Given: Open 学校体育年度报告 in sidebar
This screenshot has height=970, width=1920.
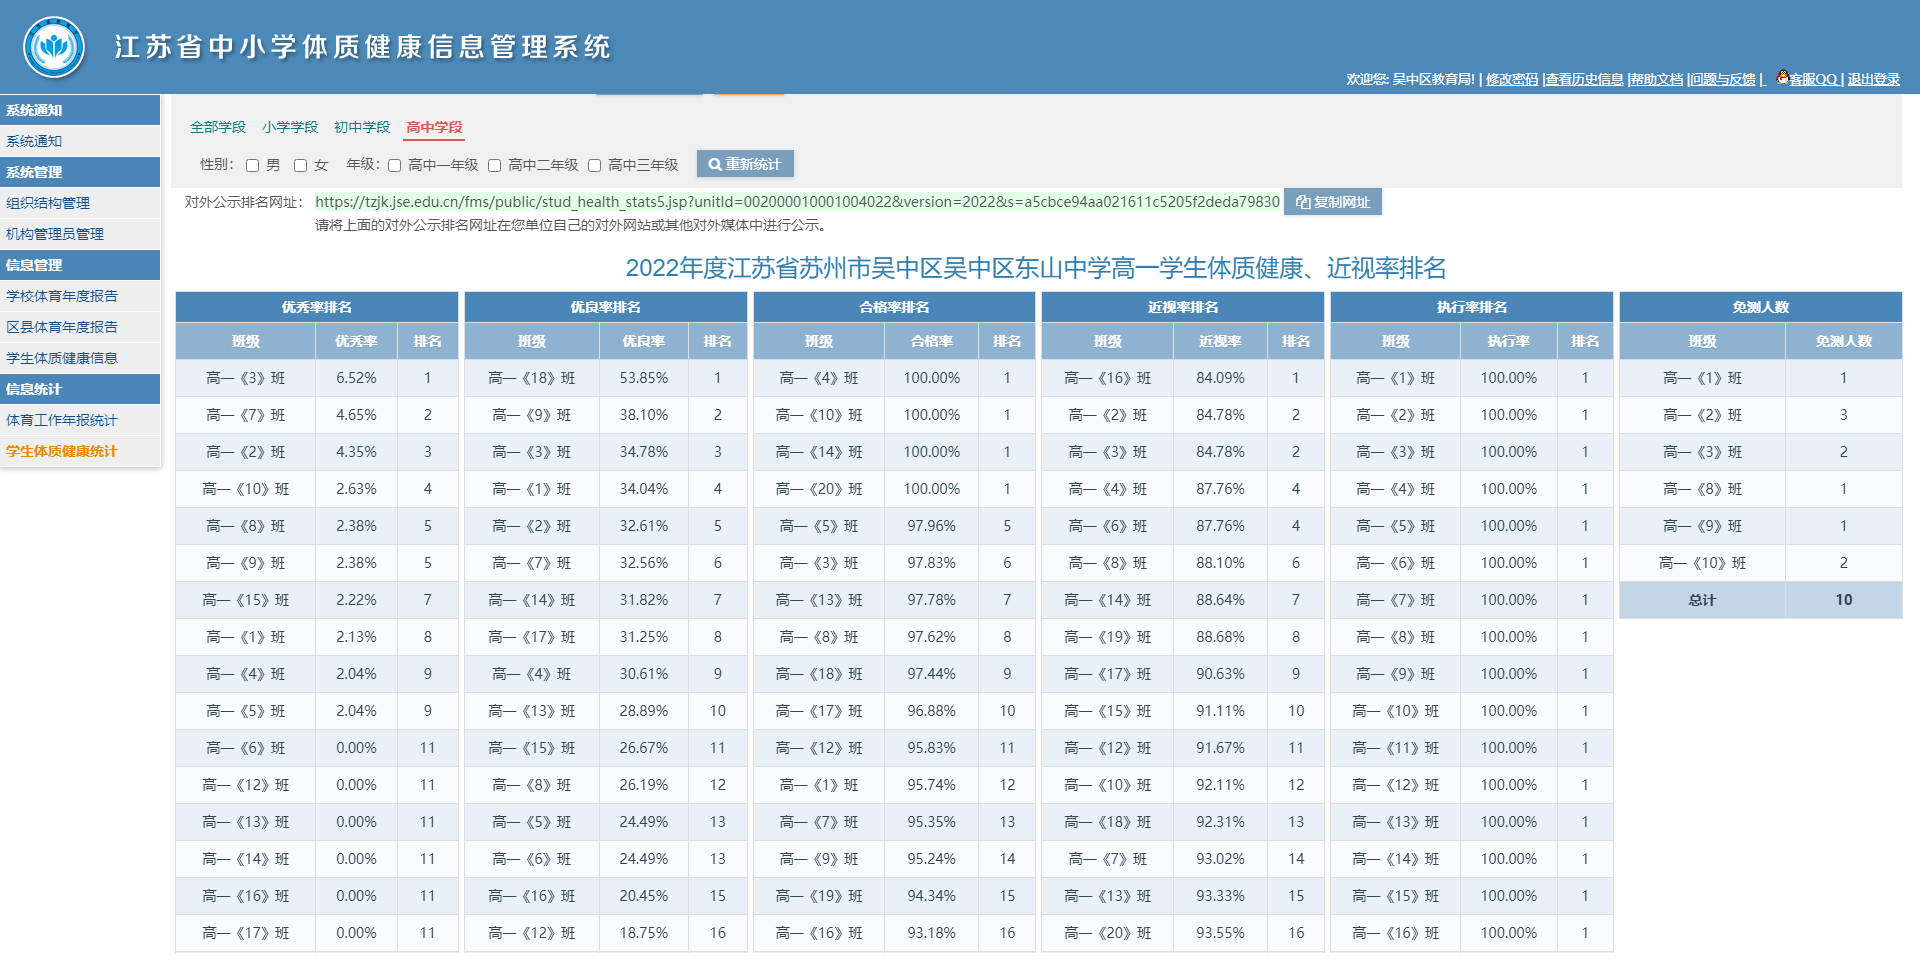Looking at the screenshot, I should point(80,296).
